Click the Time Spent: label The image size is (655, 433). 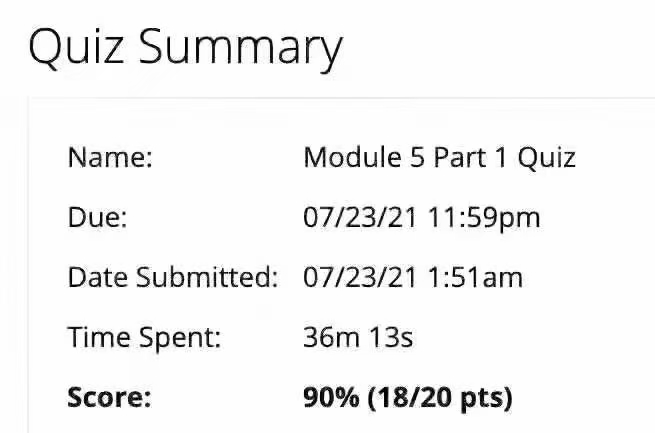tap(144, 338)
